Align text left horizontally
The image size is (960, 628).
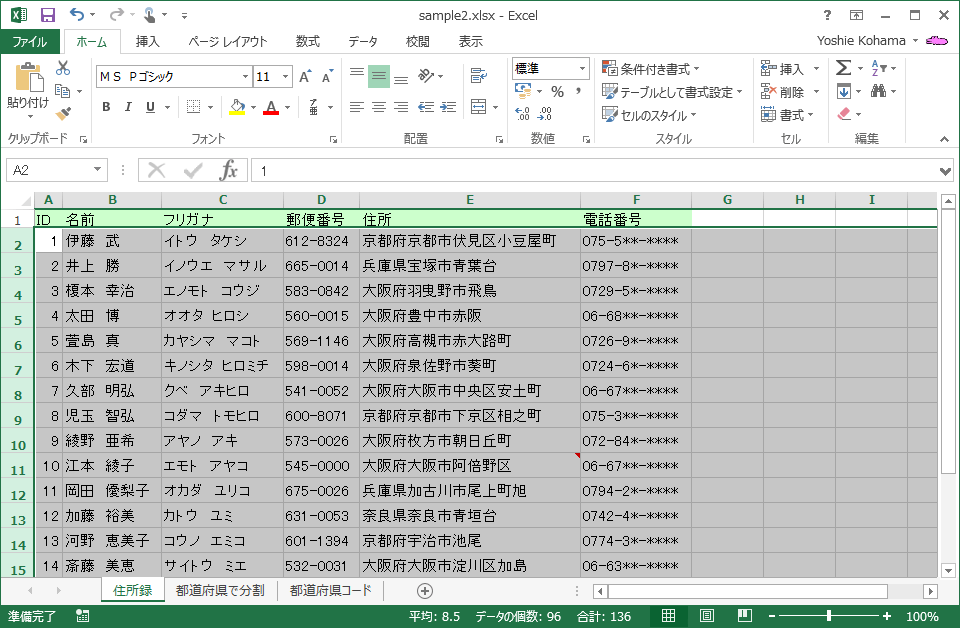357,107
